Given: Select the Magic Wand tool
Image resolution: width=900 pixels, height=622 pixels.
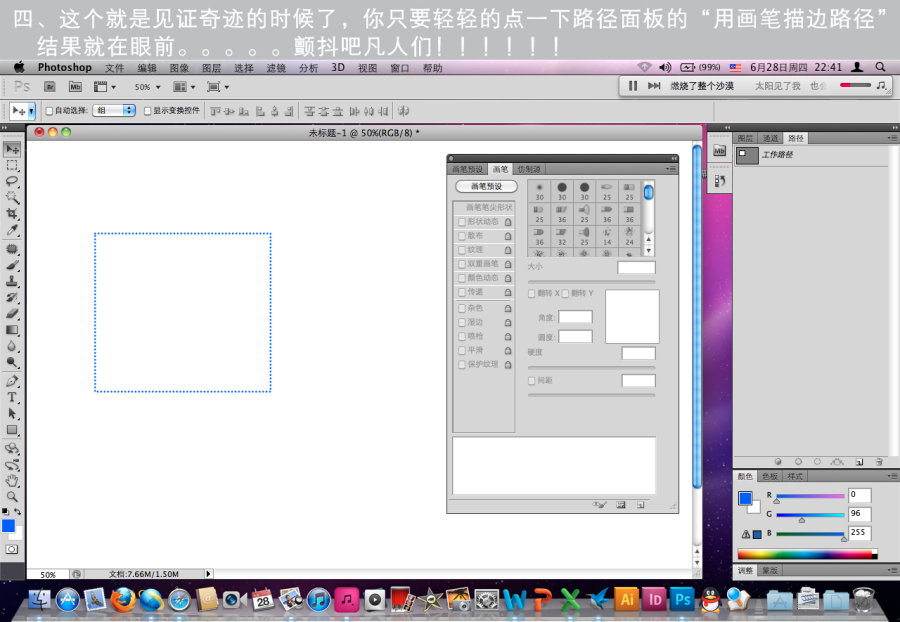Looking at the screenshot, I should (x=12, y=197).
